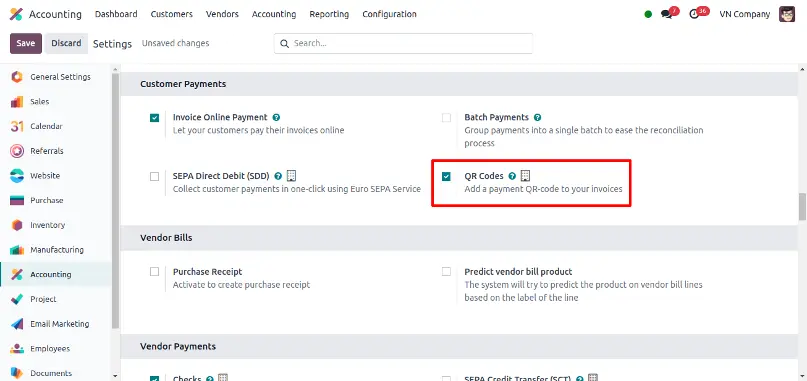Open the Configuration menu dropdown
The height and width of the screenshot is (381, 807).
(x=389, y=14)
